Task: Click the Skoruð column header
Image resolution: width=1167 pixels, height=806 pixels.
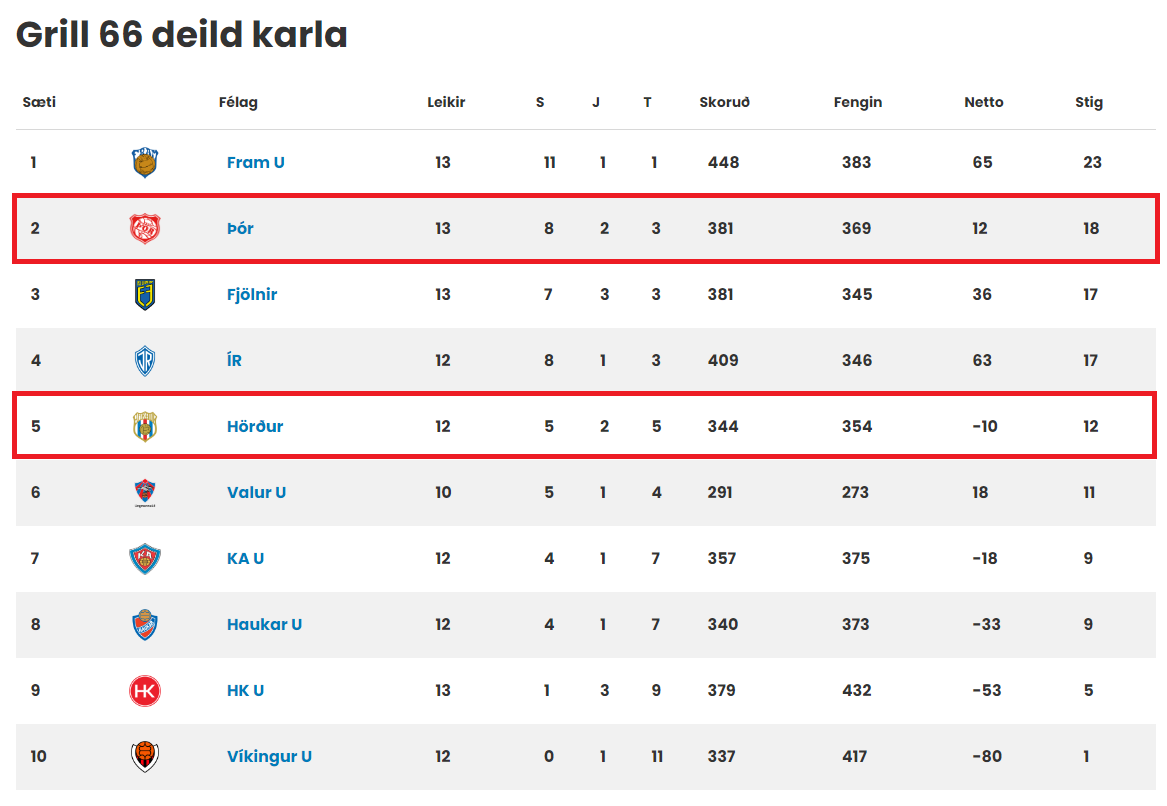Action: coord(724,102)
